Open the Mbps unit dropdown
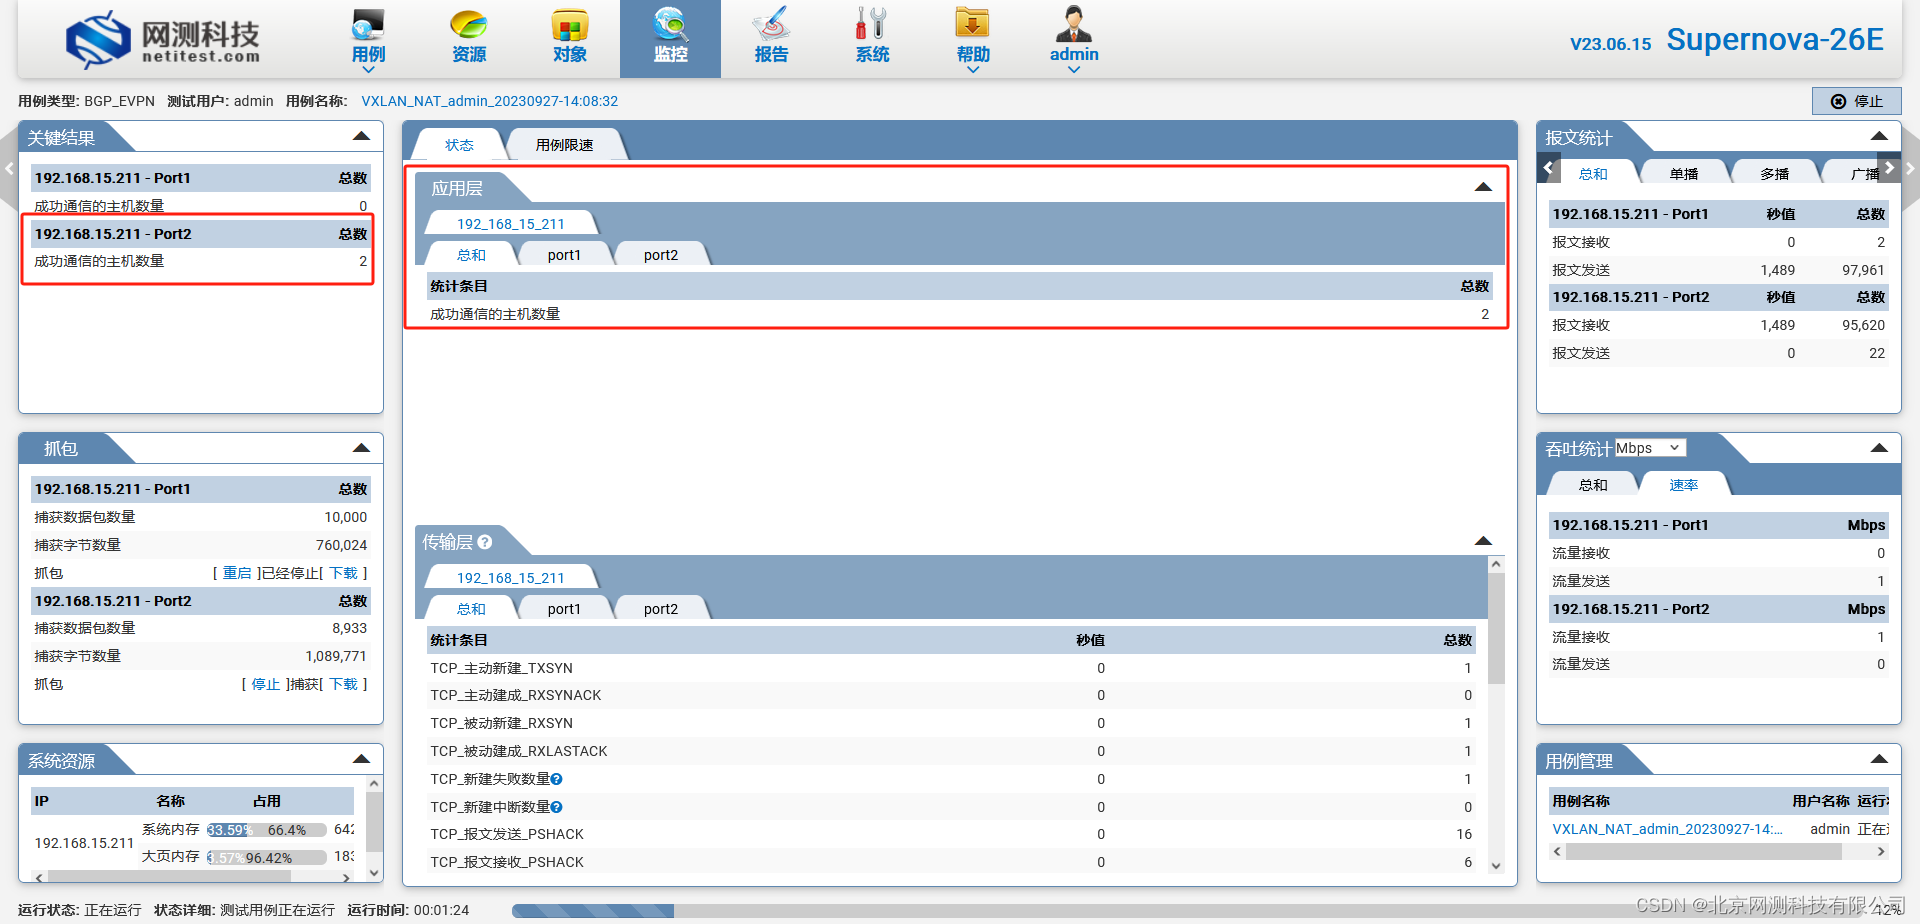 pos(1650,448)
